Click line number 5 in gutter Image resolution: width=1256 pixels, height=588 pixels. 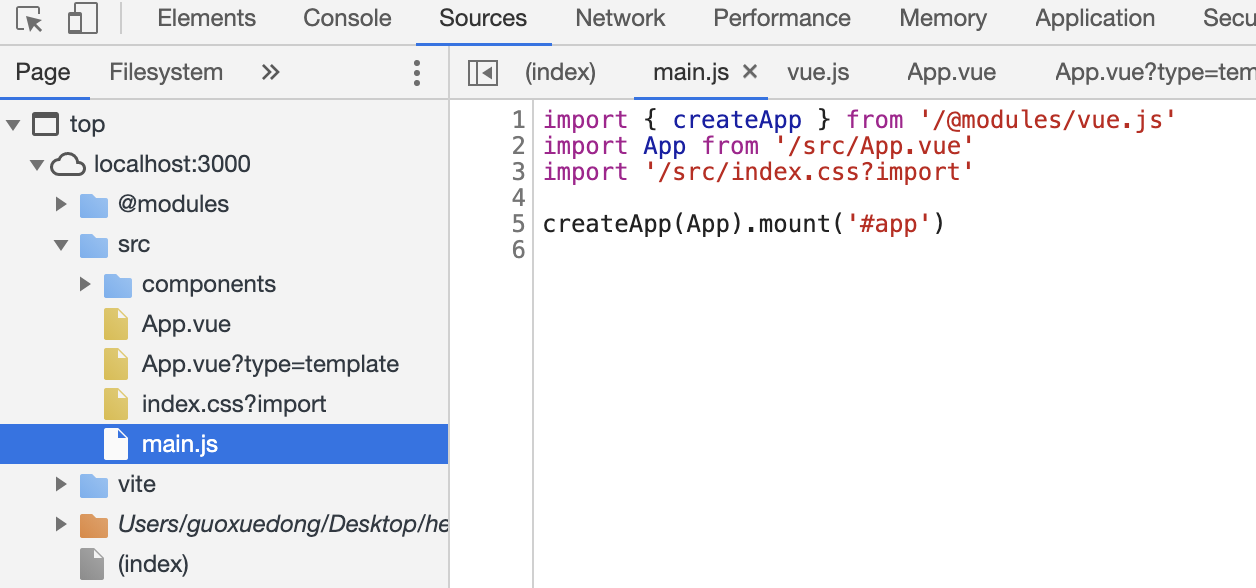517,224
